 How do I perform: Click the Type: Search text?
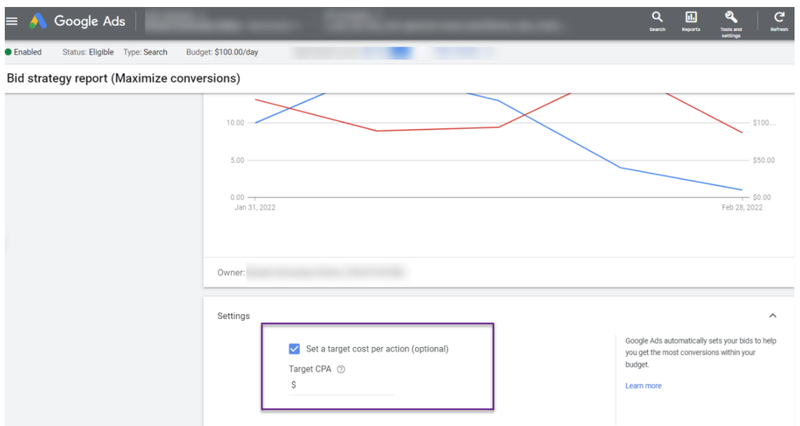[145, 52]
